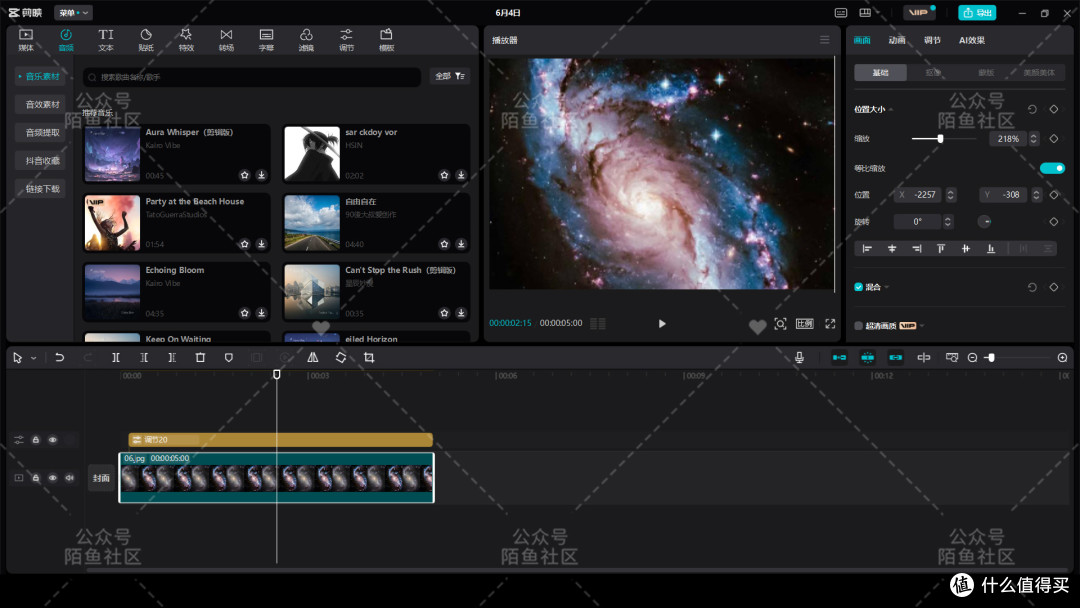Start voice recording with microphone icon
1080x608 pixels.
click(799, 357)
